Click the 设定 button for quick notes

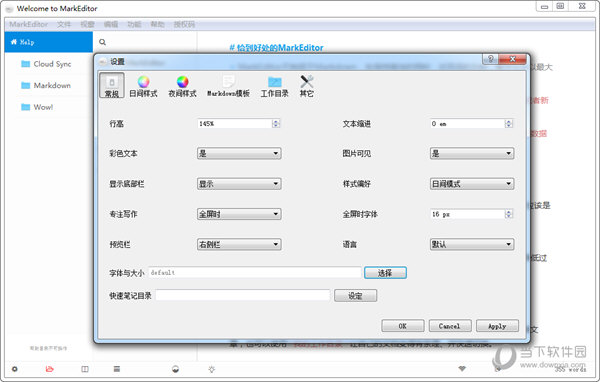coord(355,295)
